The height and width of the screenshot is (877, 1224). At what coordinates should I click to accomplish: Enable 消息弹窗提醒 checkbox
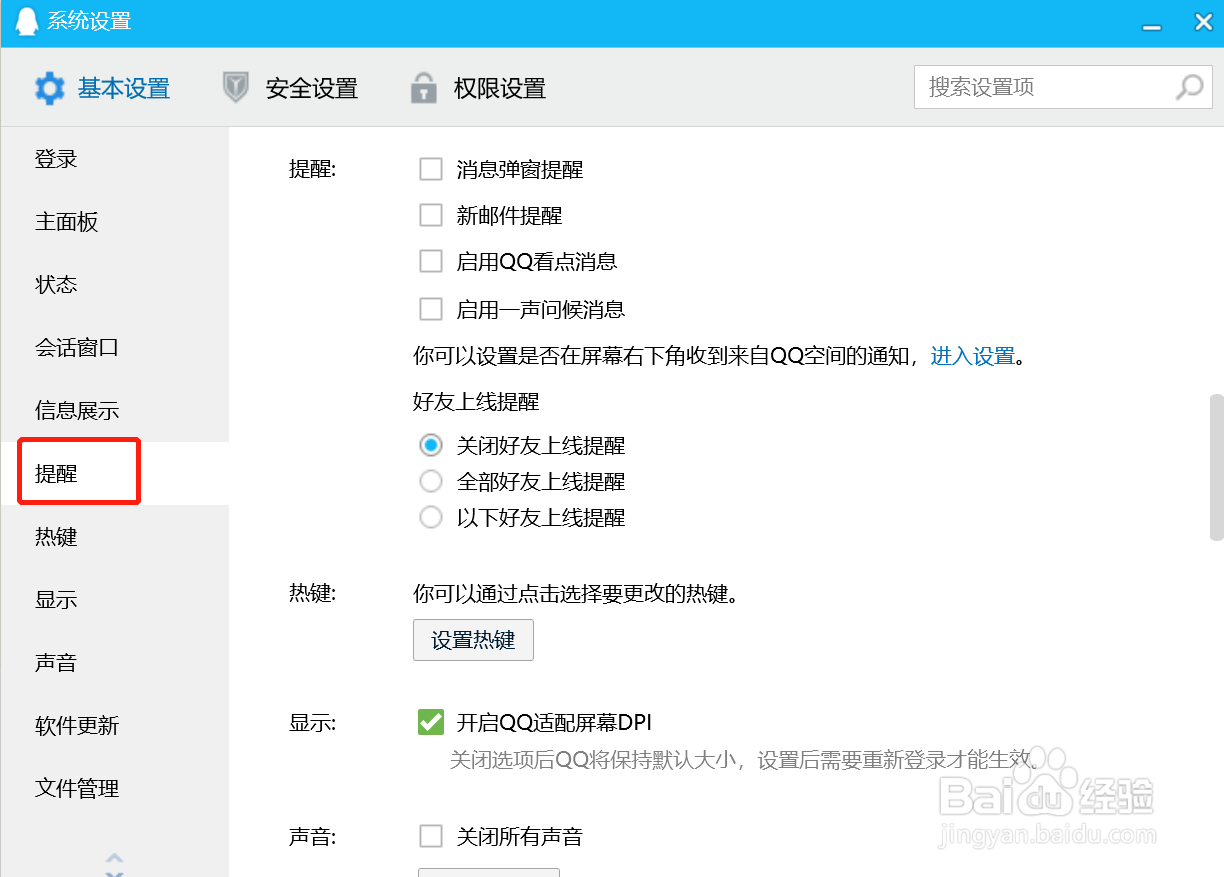[430, 169]
